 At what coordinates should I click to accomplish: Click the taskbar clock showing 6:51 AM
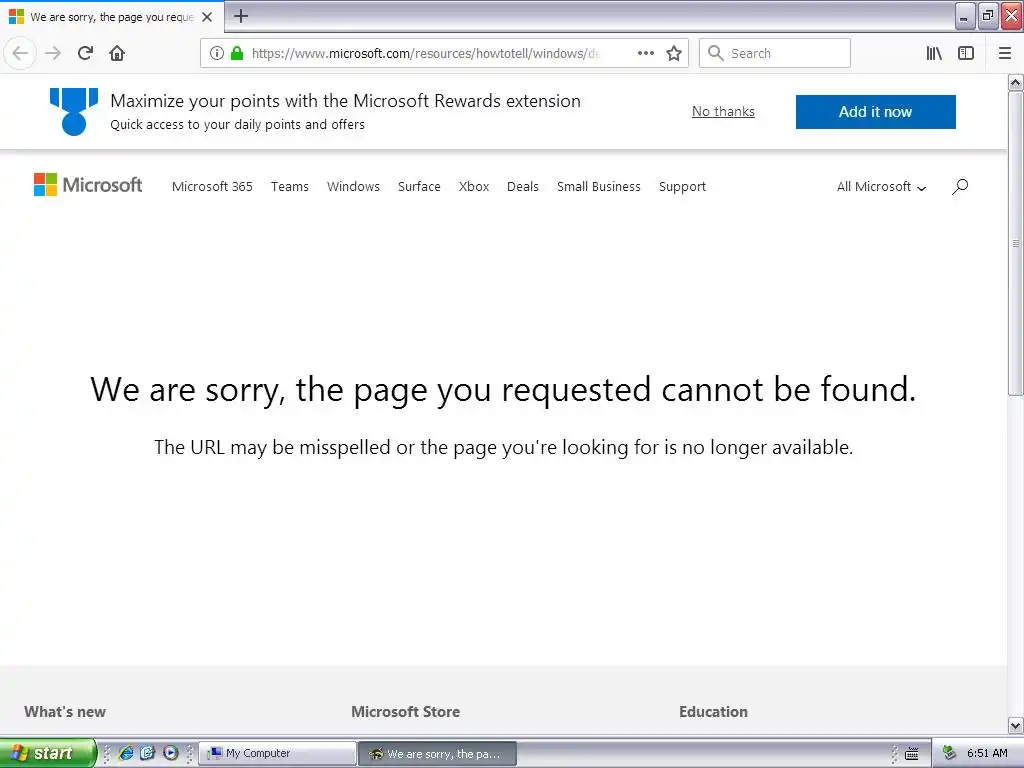click(987, 753)
